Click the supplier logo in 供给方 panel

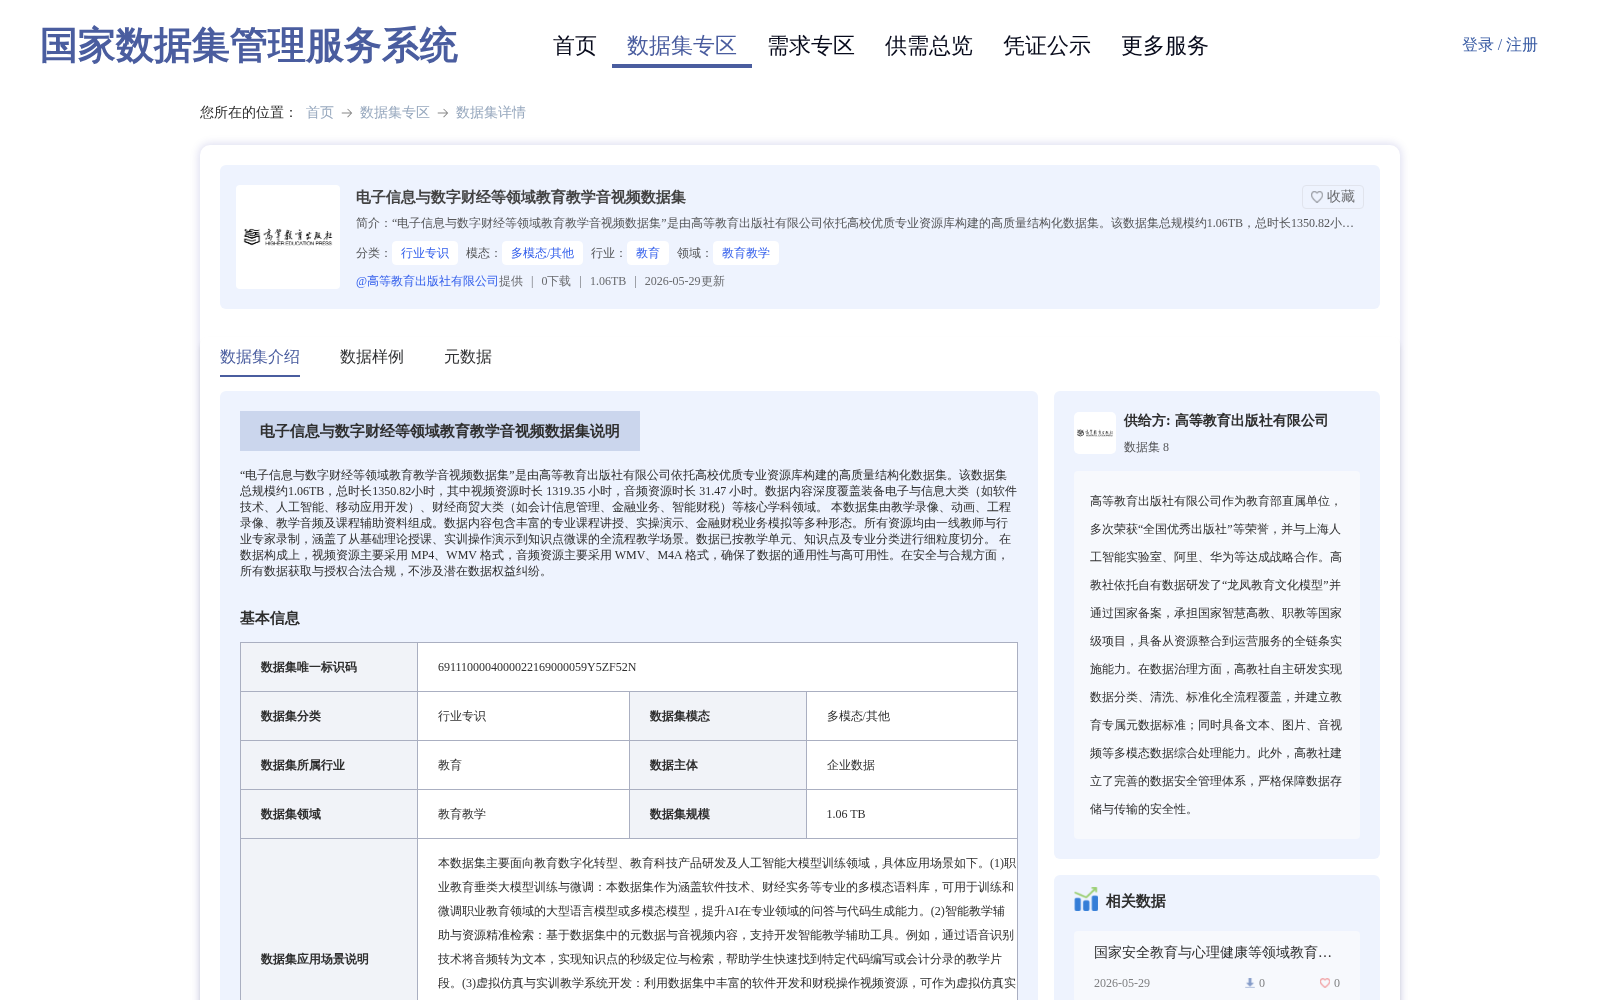tap(1095, 433)
